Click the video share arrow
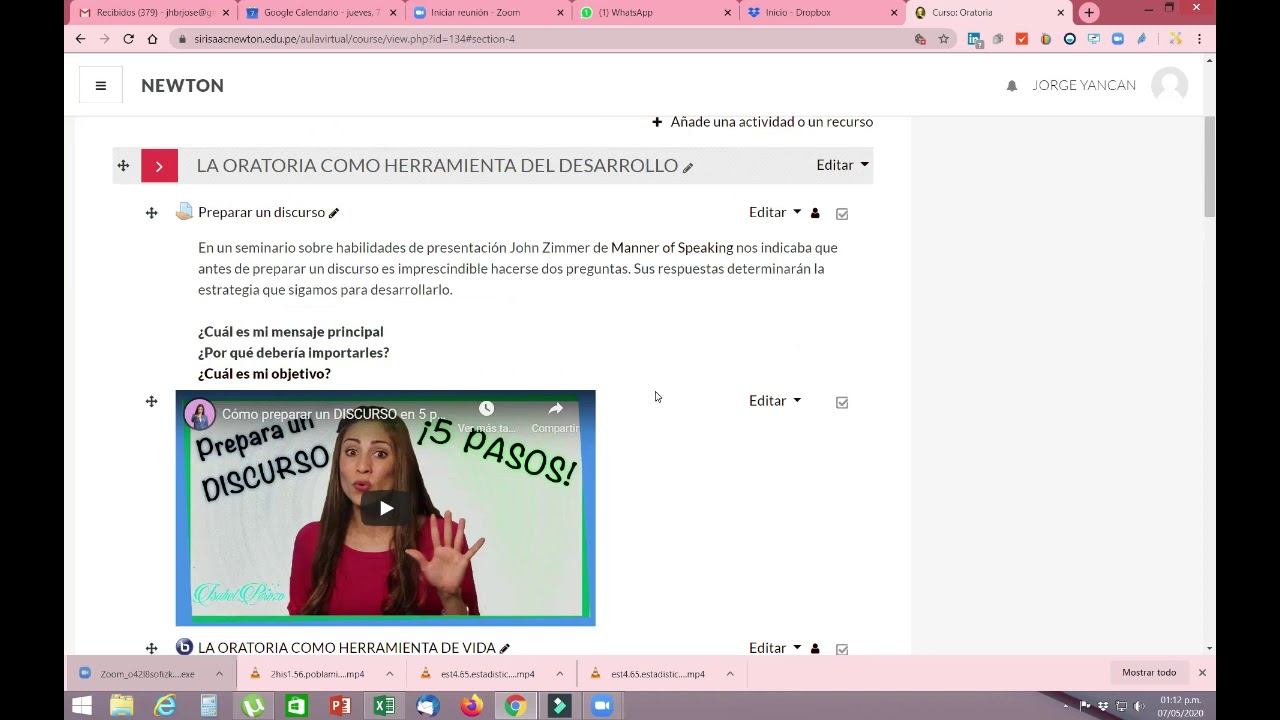 pos(555,409)
